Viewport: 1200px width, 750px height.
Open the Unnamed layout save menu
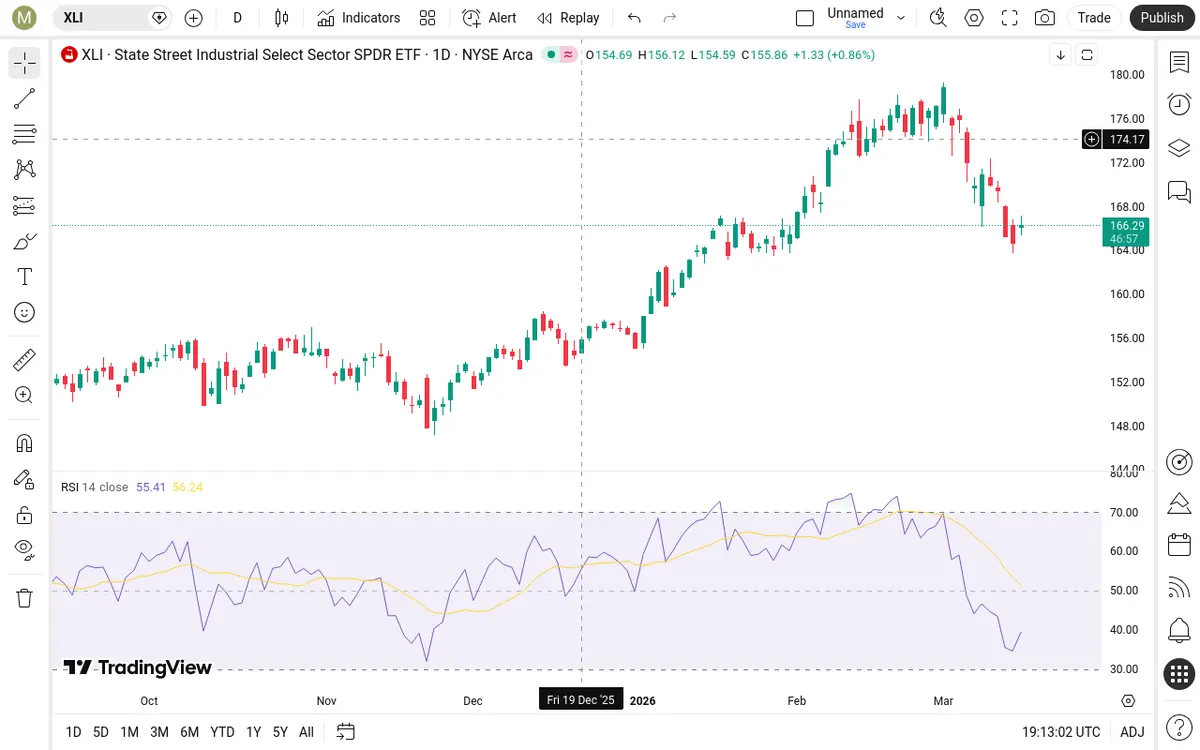click(866, 17)
